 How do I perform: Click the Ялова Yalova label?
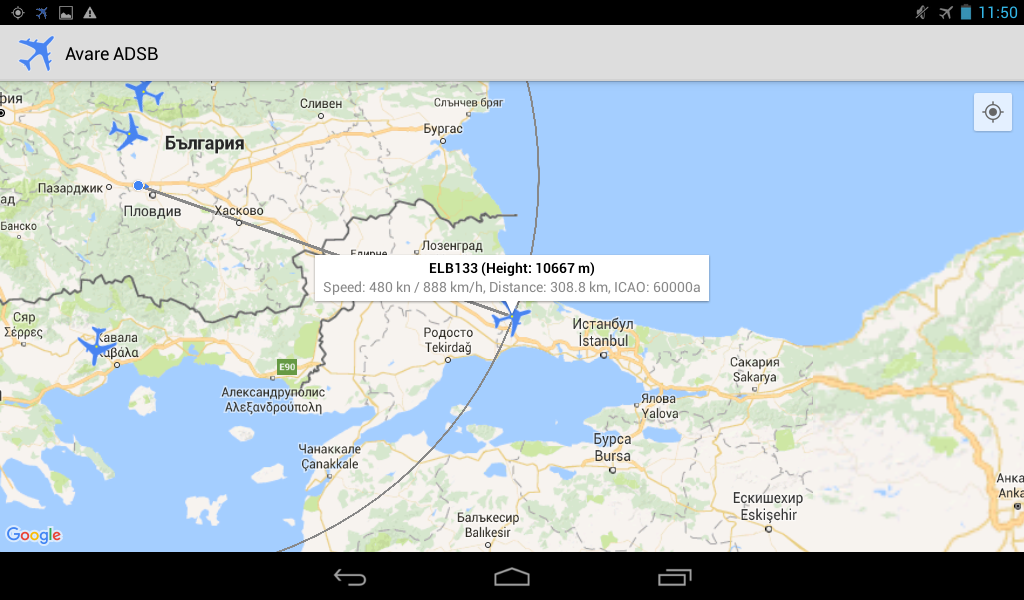click(x=659, y=406)
